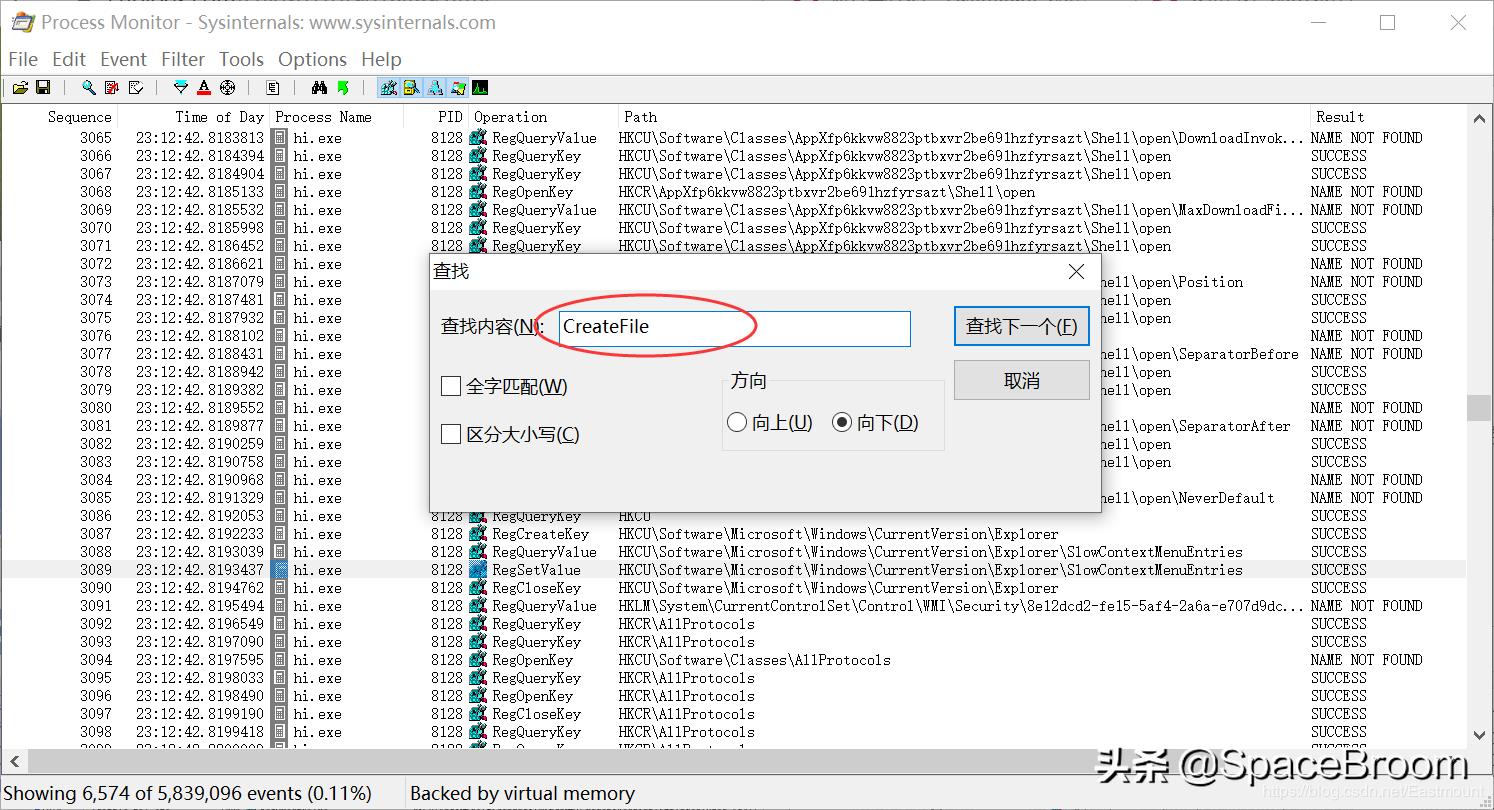This screenshot has height=810, width=1494.
Task: Click the 查找内容 text field containing CreateFile
Action: click(x=734, y=327)
